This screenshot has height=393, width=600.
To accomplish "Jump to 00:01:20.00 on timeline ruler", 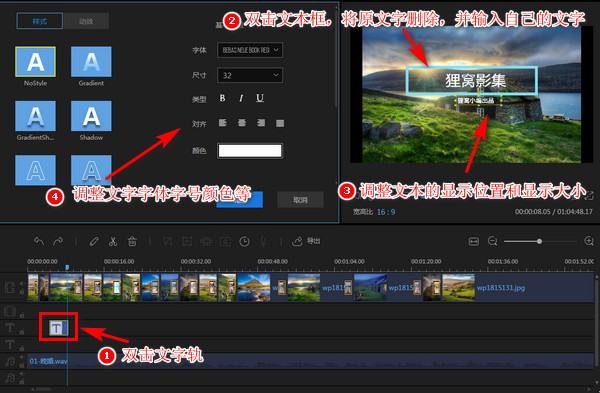I will [x=426, y=261].
